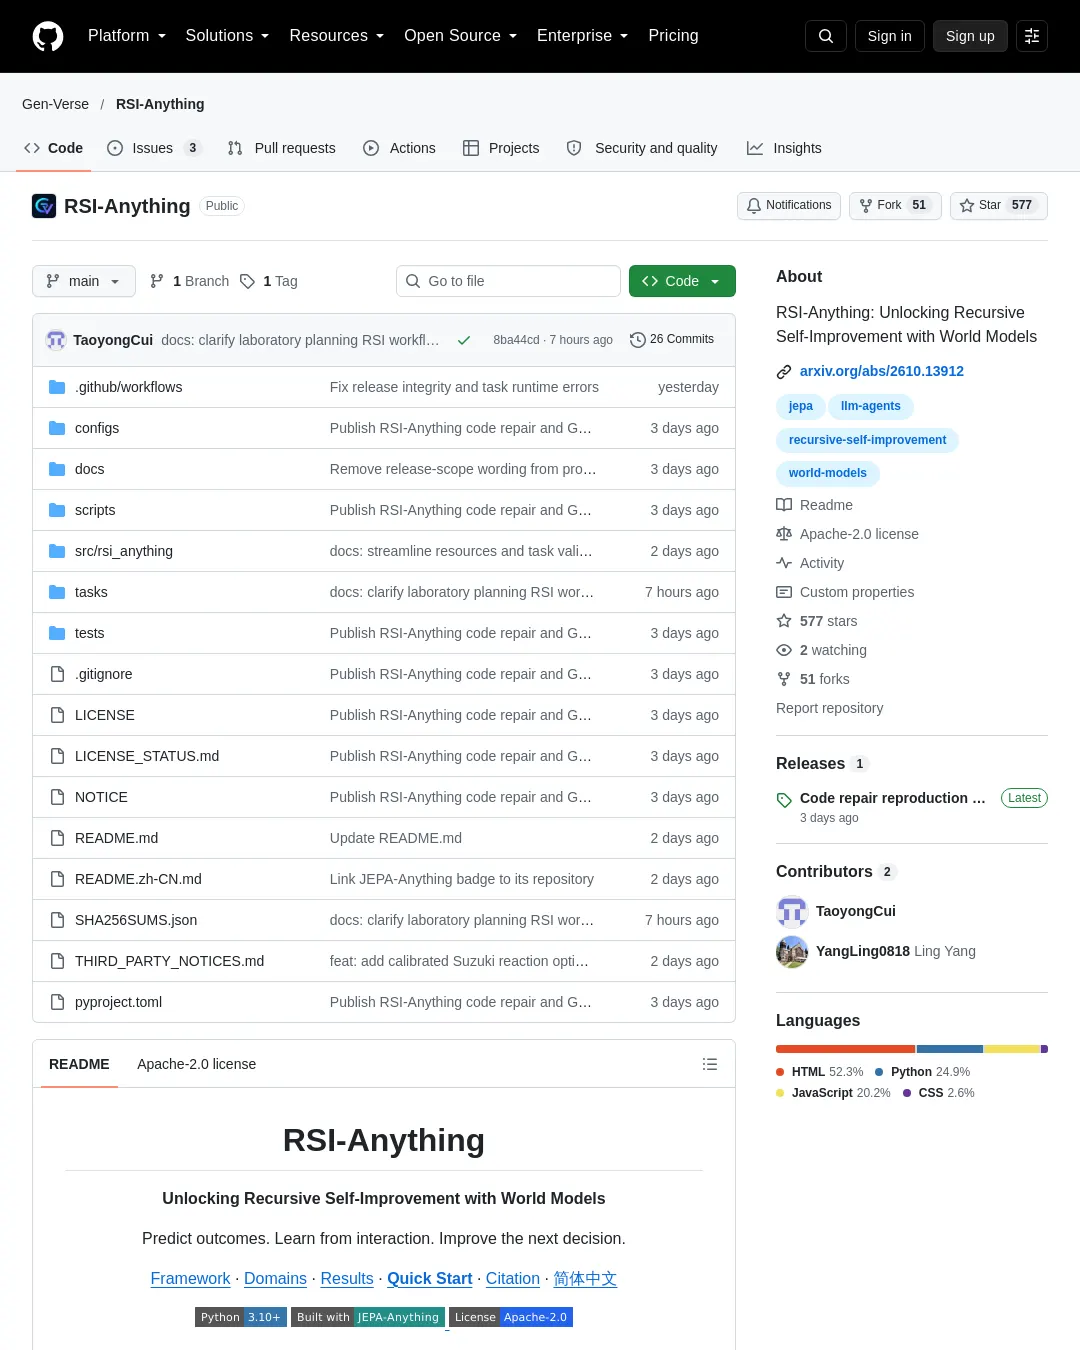The height and width of the screenshot is (1350, 1080).
Task: Click the jepa topic tag
Action: [800, 406]
